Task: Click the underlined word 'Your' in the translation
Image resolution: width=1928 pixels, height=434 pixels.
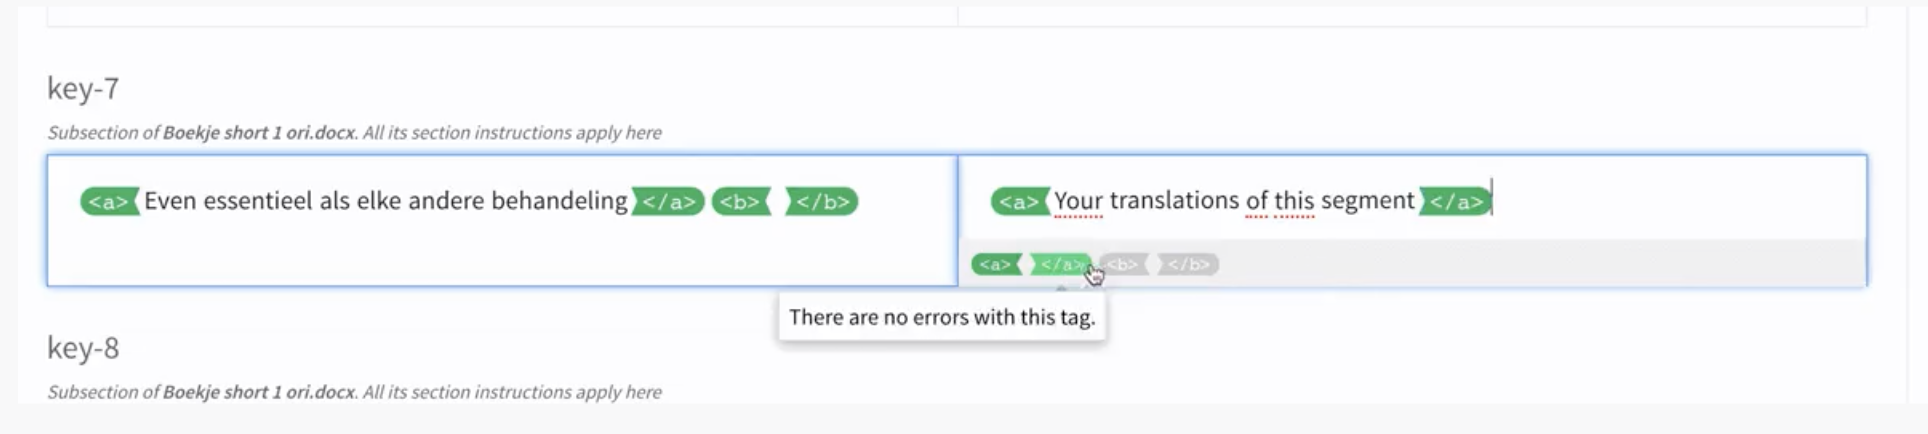Action: point(1078,201)
